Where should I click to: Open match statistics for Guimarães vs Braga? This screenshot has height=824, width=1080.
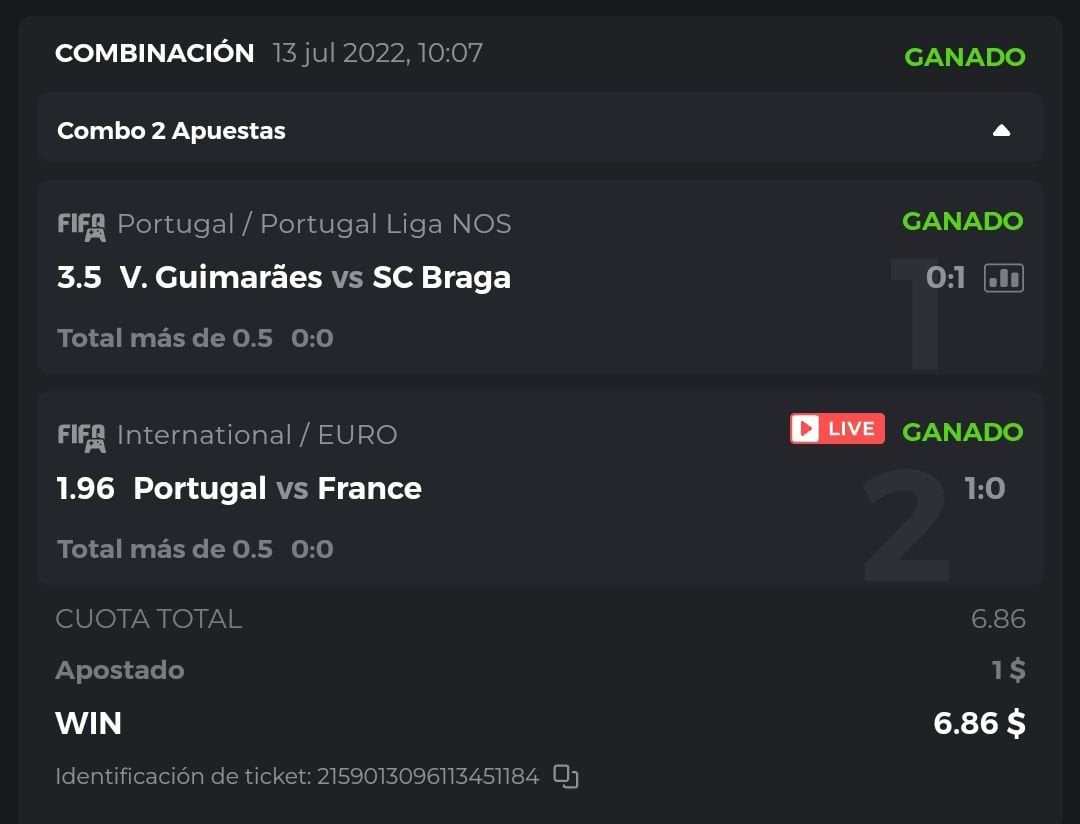(x=1003, y=278)
